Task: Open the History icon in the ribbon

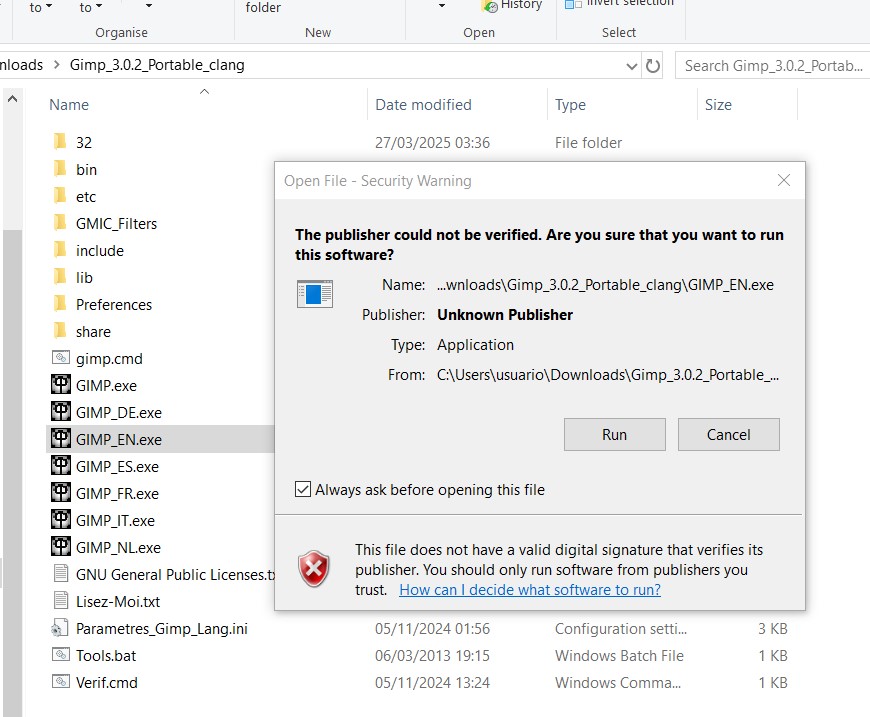Action: pyautogui.click(x=490, y=6)
